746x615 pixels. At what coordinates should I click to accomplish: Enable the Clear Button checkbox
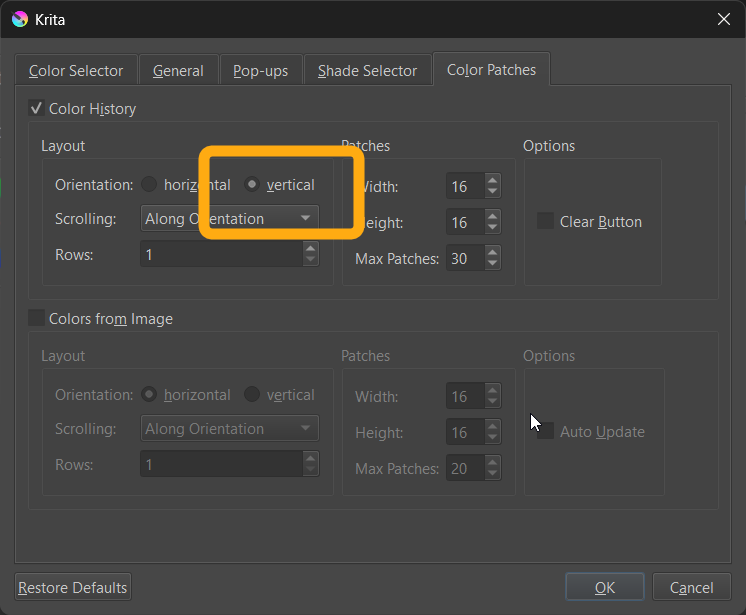coord(546,221)
